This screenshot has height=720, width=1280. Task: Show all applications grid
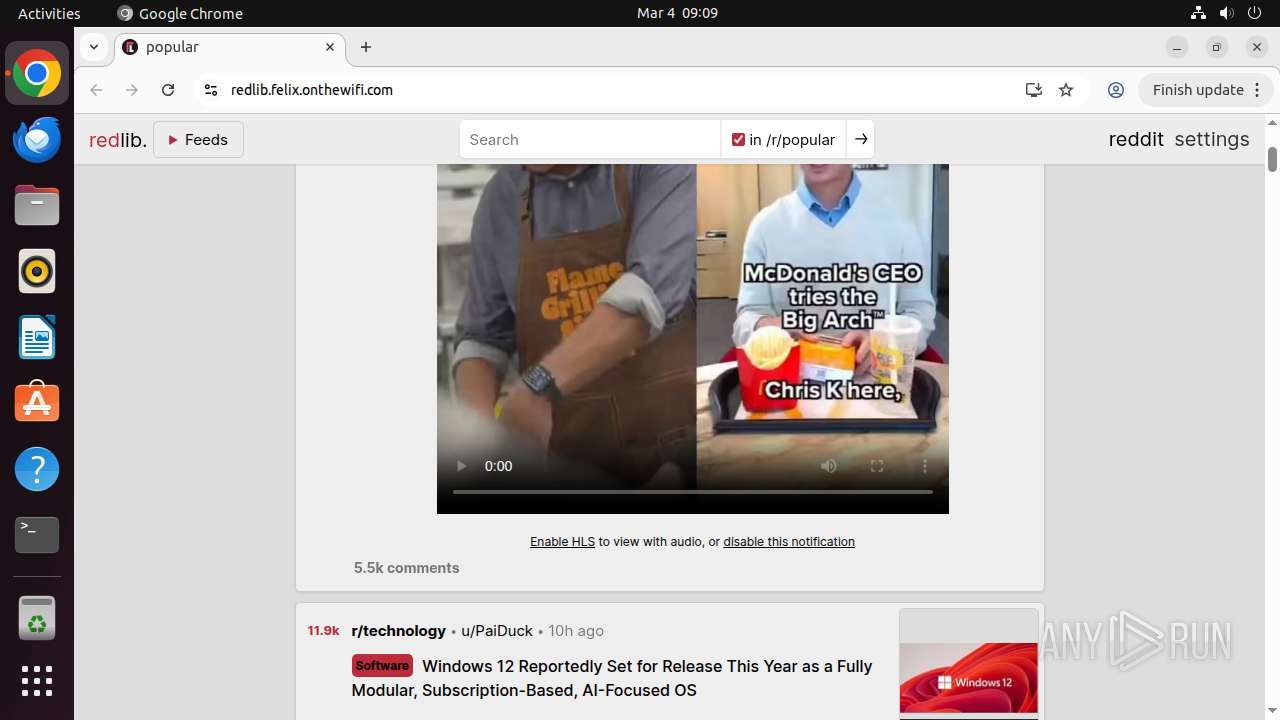coord(37,681)
